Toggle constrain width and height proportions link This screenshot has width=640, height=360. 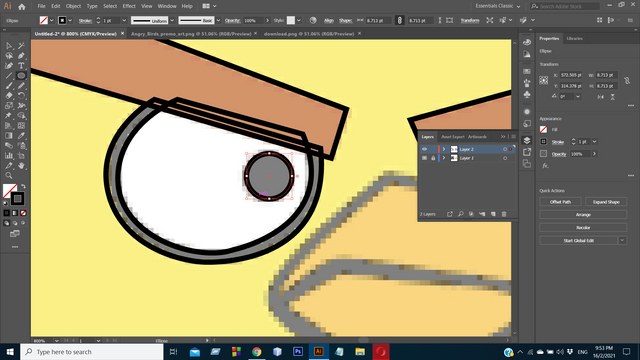click(400, 20)
